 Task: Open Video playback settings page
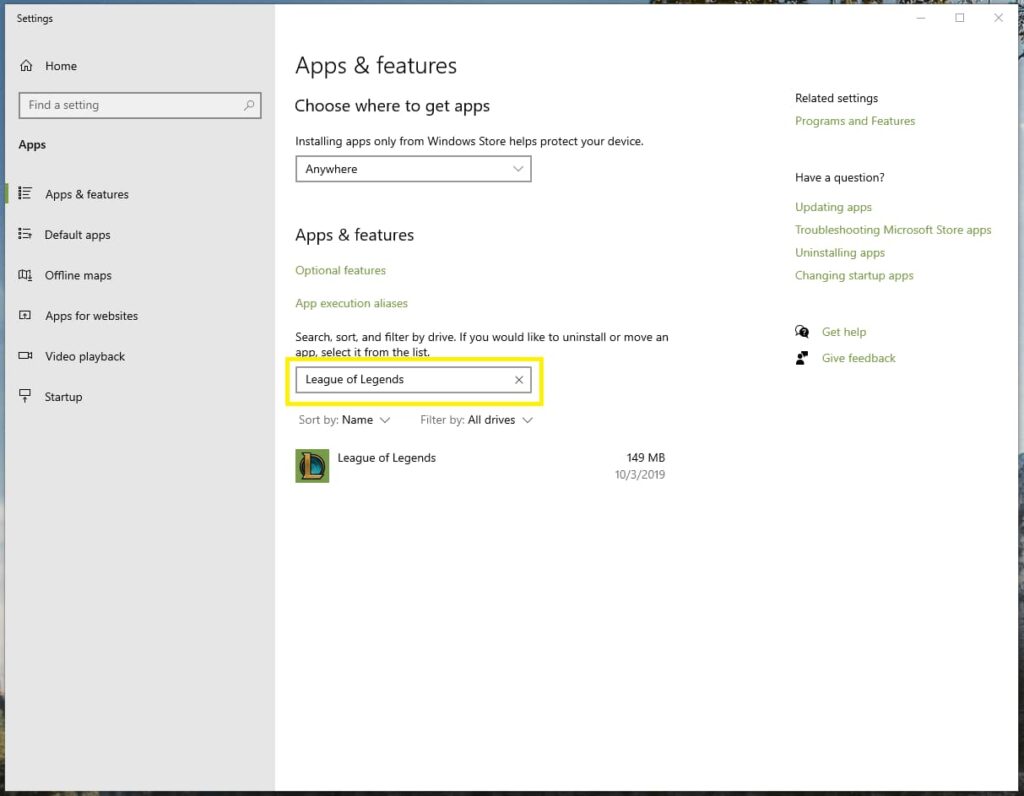click(85, 357)
